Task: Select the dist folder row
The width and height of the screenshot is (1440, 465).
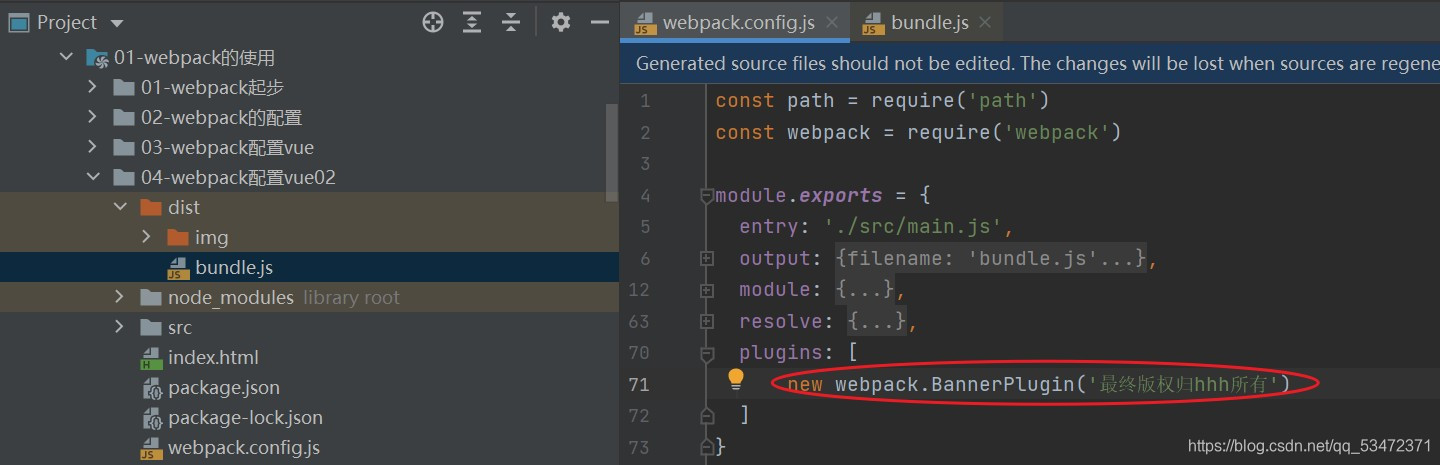Action: 309,207
